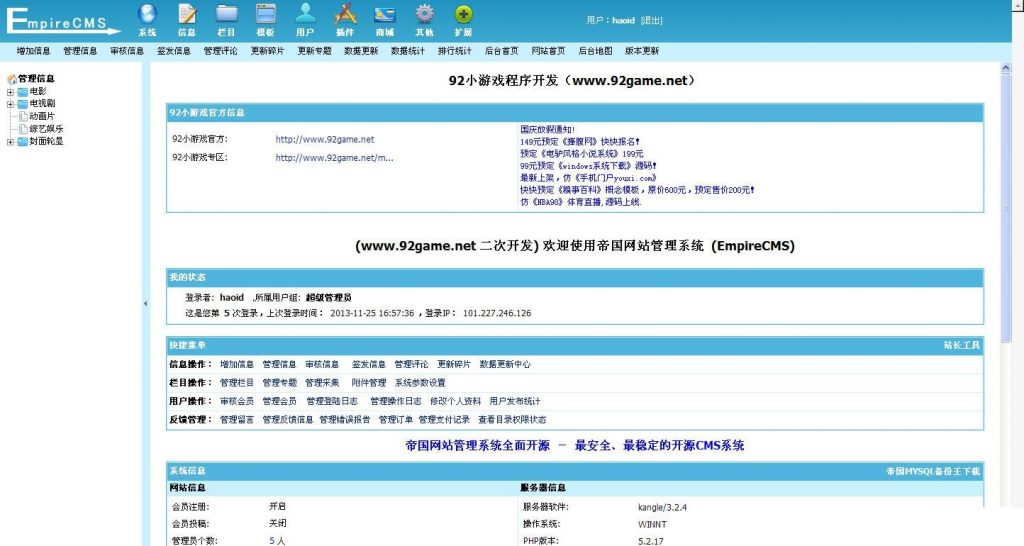Open 帝国MYSQL备份王下载 link
This screenshot has height=546, width=1024.
click(x=933, y=471)
